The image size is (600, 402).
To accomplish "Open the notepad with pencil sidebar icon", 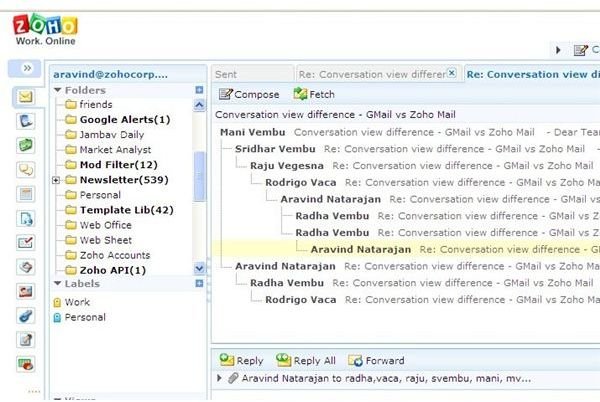I will (x=25, y=340).
